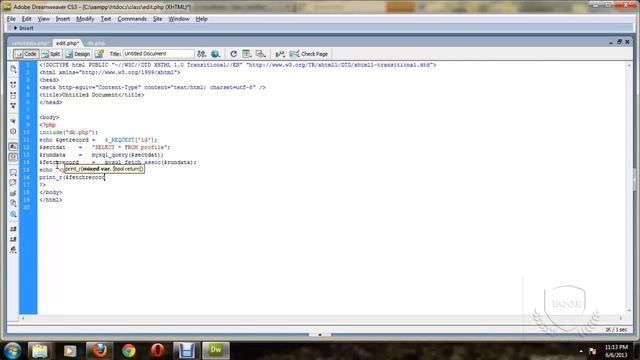Viewport: 640px width, 360px height.
Task: Restore down the document window
Action: click(619, 42)
